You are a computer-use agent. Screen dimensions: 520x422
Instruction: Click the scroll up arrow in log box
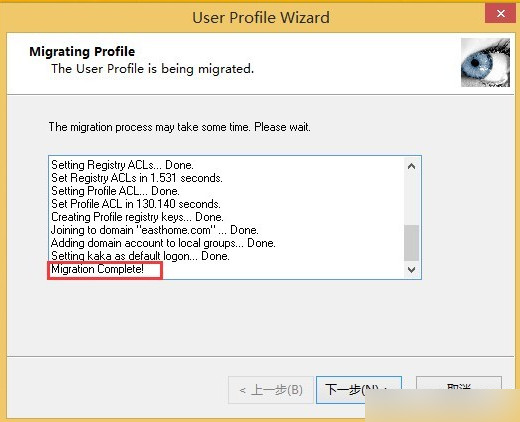412,166
